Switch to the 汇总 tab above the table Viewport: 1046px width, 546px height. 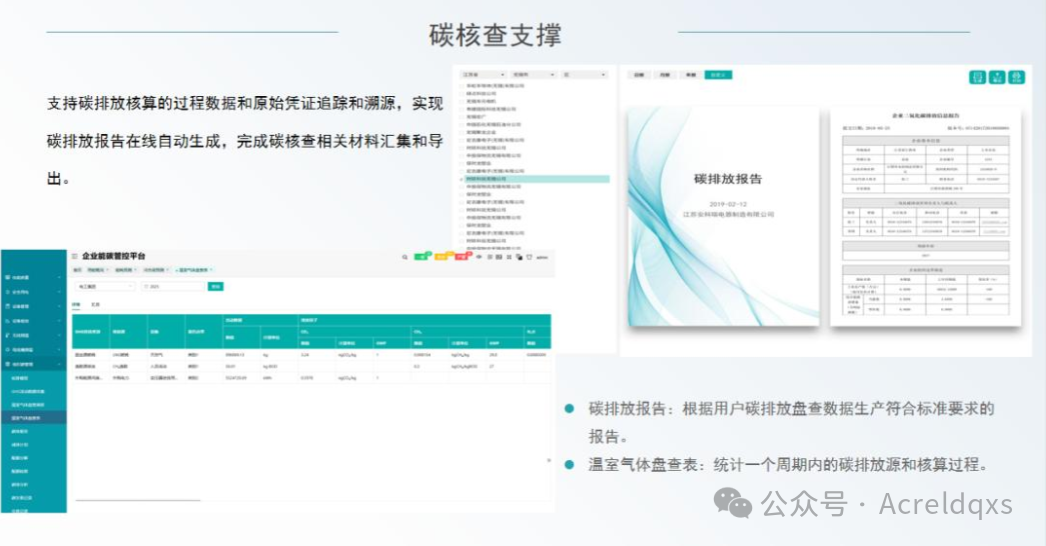[95, 304]
